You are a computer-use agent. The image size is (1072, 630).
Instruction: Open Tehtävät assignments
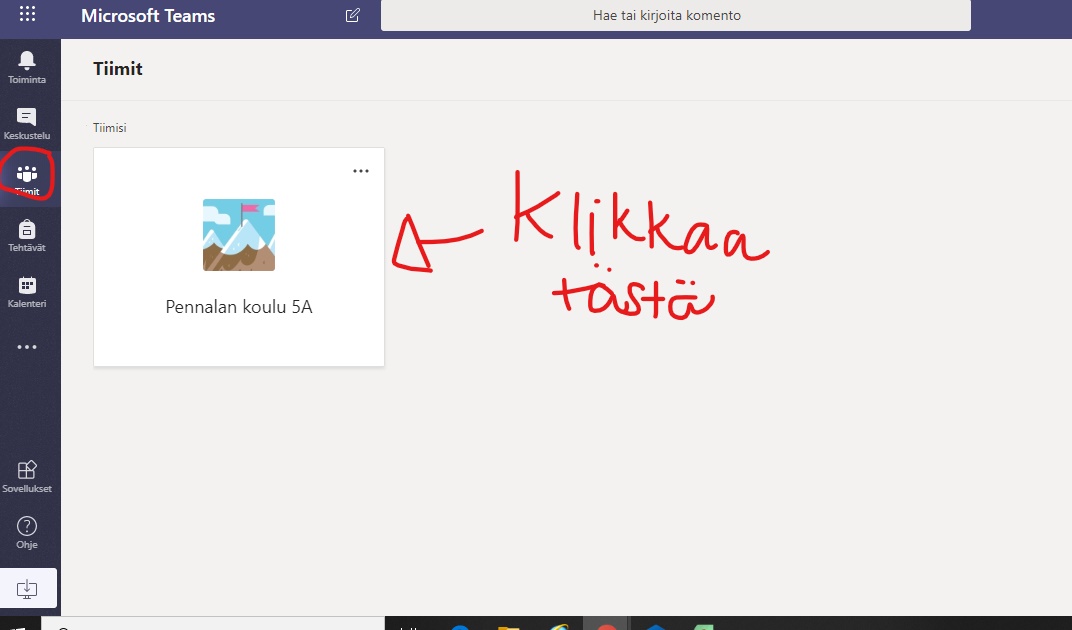[27, 236]
